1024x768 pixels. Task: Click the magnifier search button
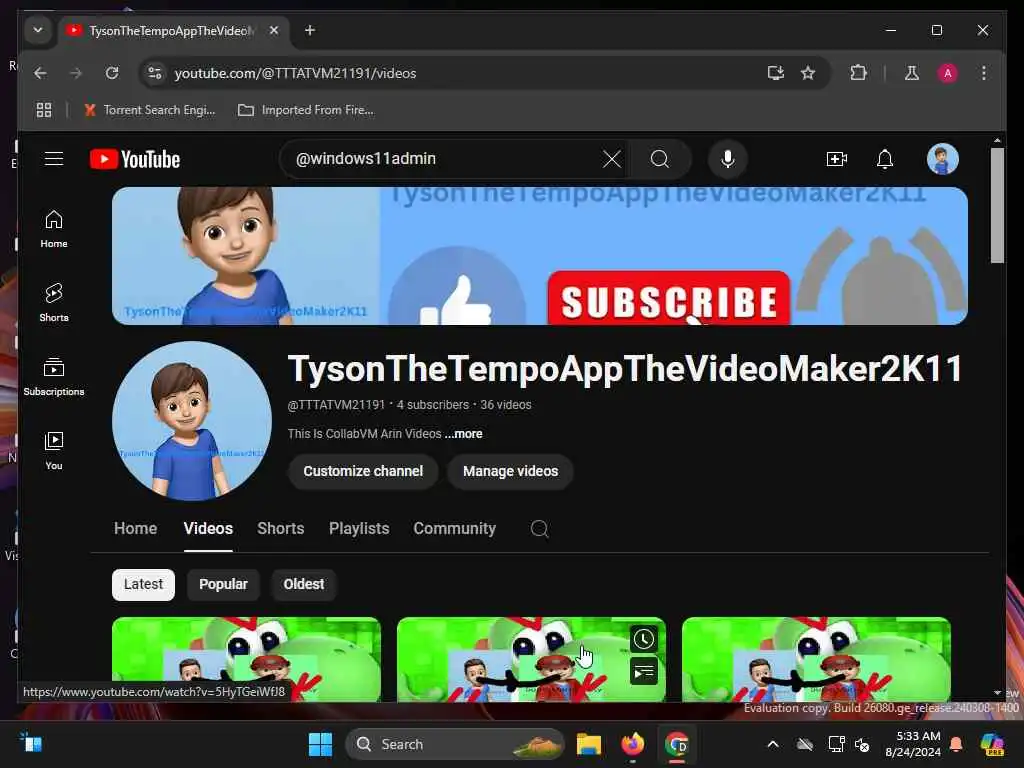click(660, 159)
